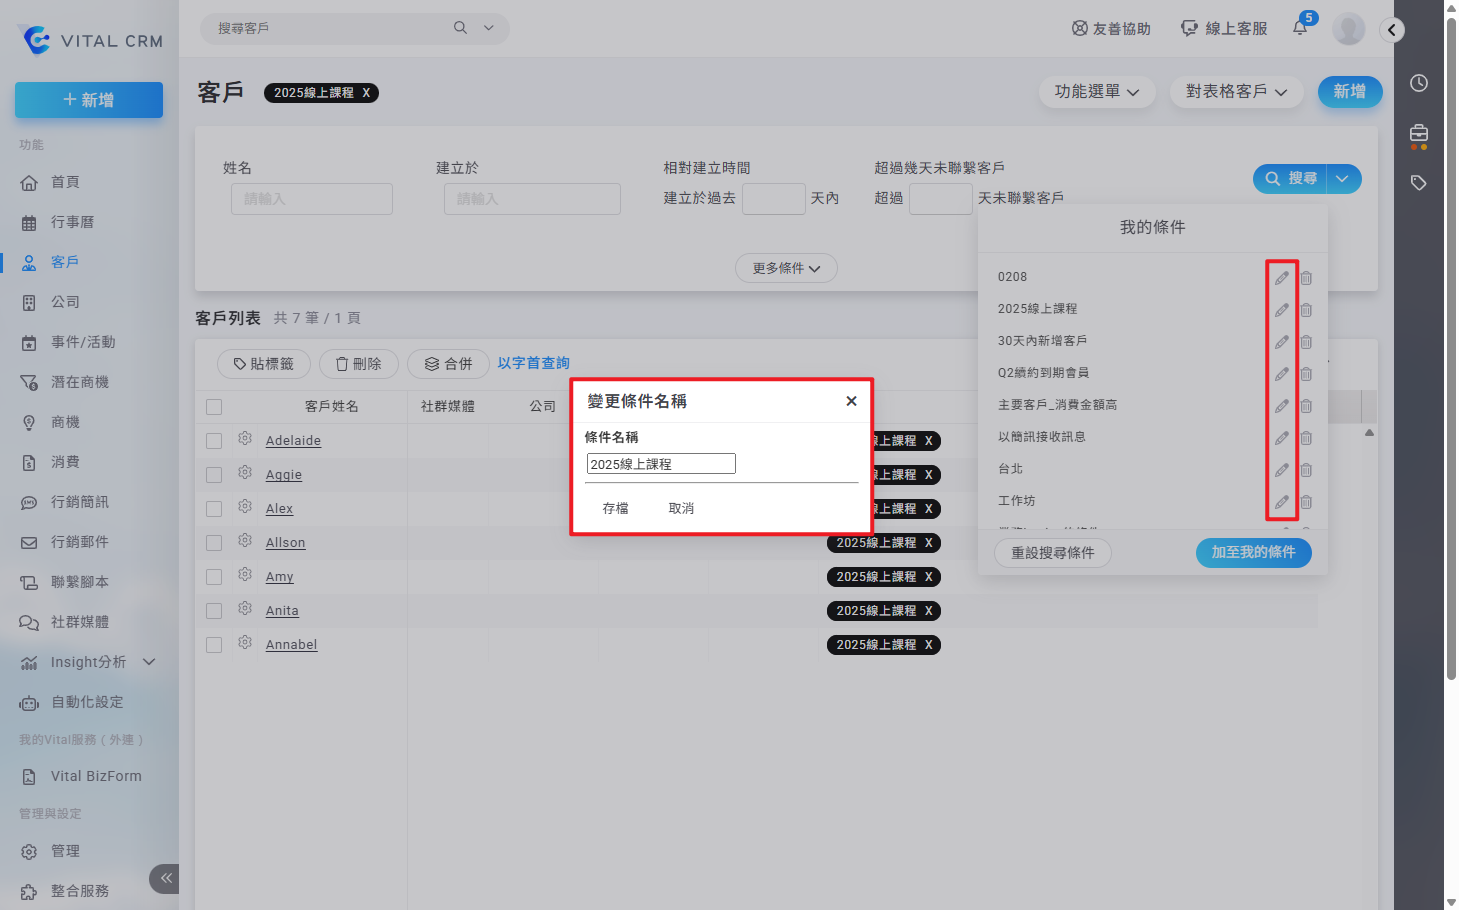Open the 對表格客戶 dropdown
Image resolution: width=1459 pixels, height=910 pixels.
(1236, 92)
